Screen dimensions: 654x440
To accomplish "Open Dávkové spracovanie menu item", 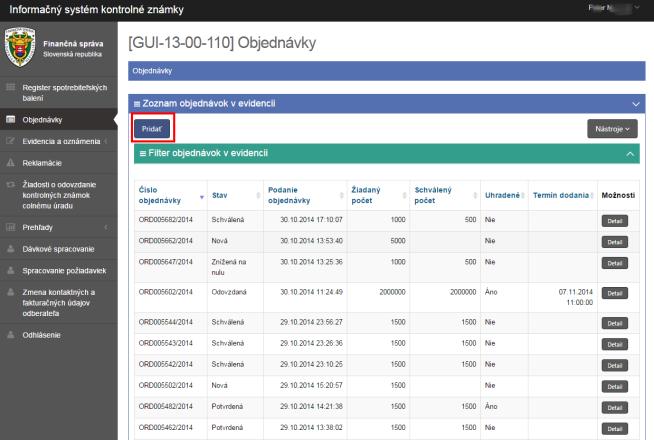I will pyautogui.click(x=59, y=249).
